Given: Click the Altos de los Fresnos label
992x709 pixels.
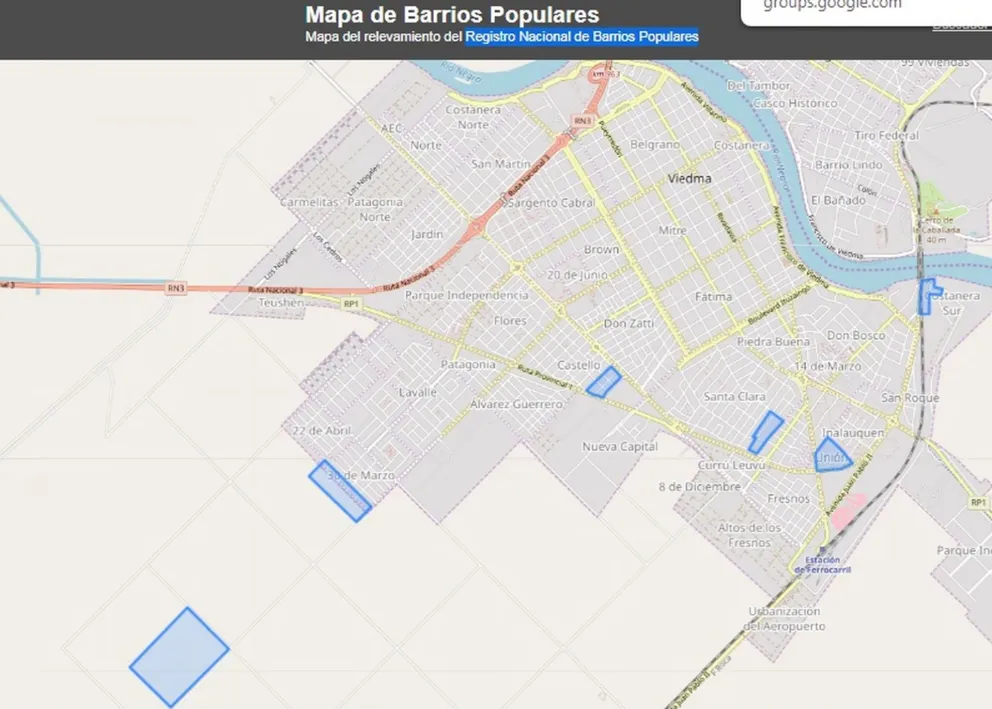Looking at the screenshot, I should 750,534.
